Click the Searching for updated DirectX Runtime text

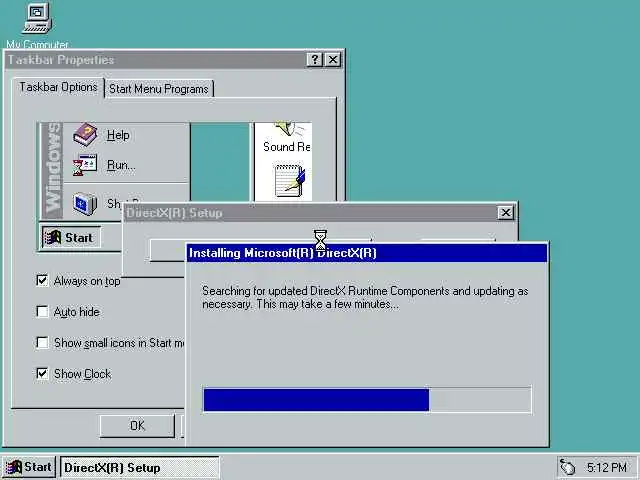(365, 298)
